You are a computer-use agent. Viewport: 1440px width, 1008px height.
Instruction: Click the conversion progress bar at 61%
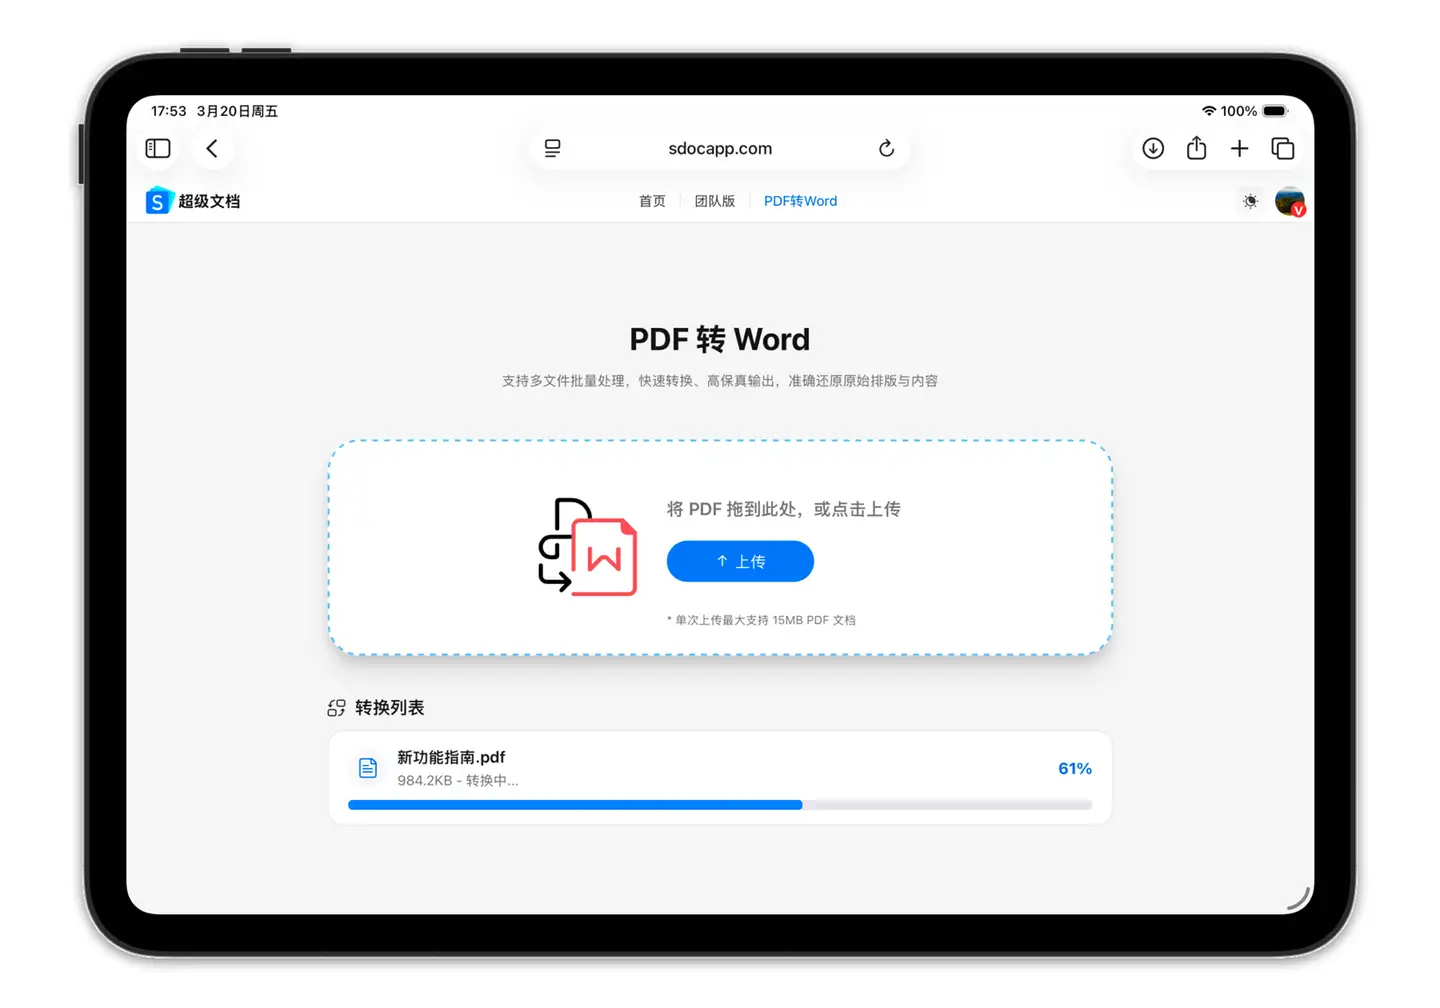(720, 804)
